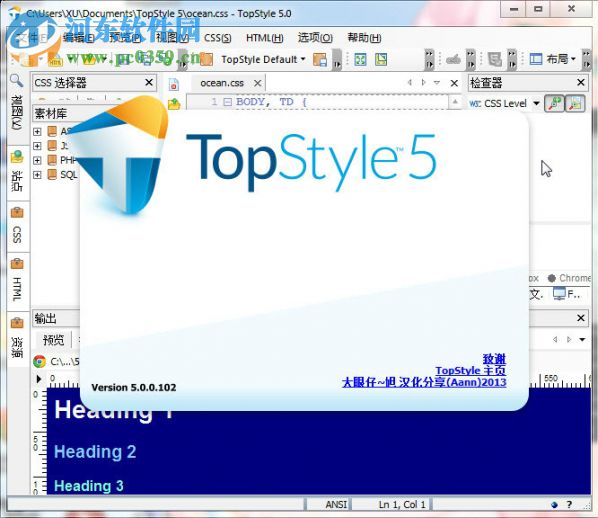The height and width of the screenshot is (518, 598).
Task: Expand the PHP library tree node
Action: coord(37,160)
